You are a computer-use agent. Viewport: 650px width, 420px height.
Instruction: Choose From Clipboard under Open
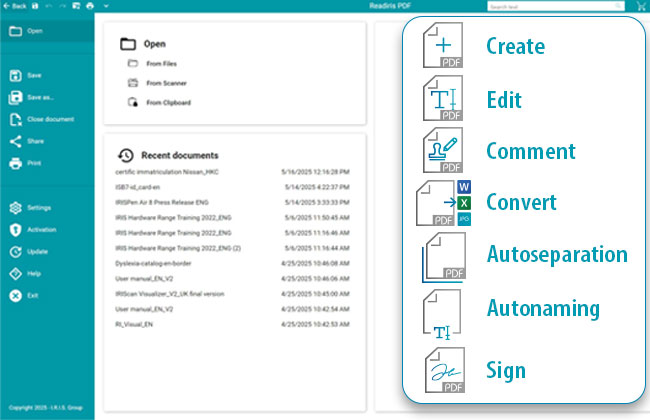pyautogui.click(x=160, y=102)
